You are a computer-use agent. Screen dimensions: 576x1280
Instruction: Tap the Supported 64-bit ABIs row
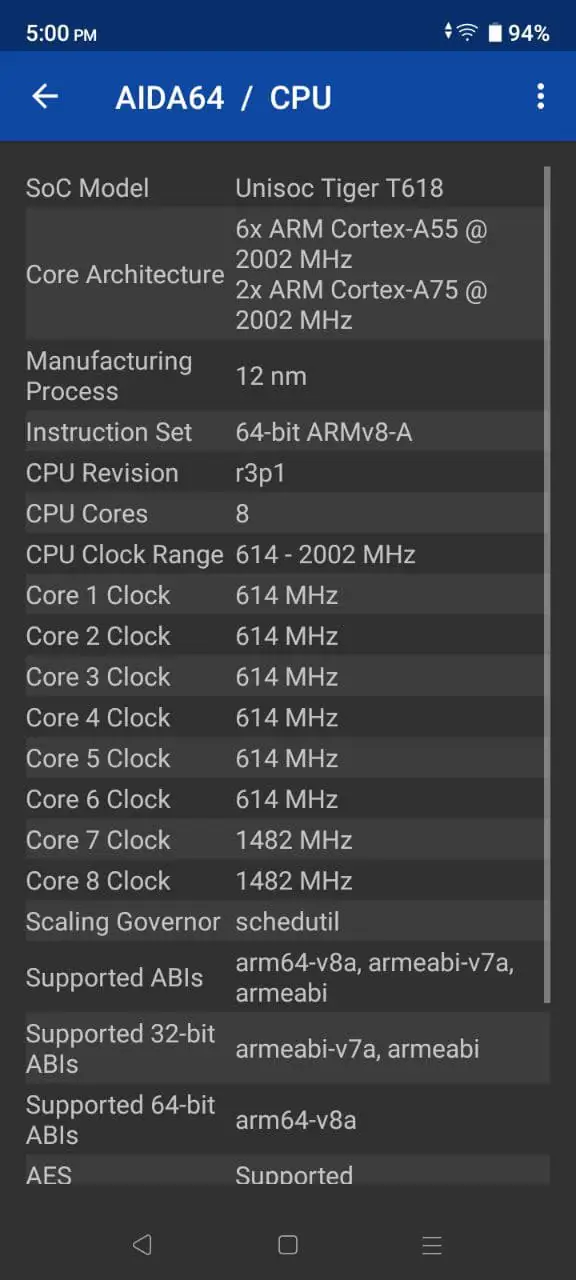click(286, 1120)
